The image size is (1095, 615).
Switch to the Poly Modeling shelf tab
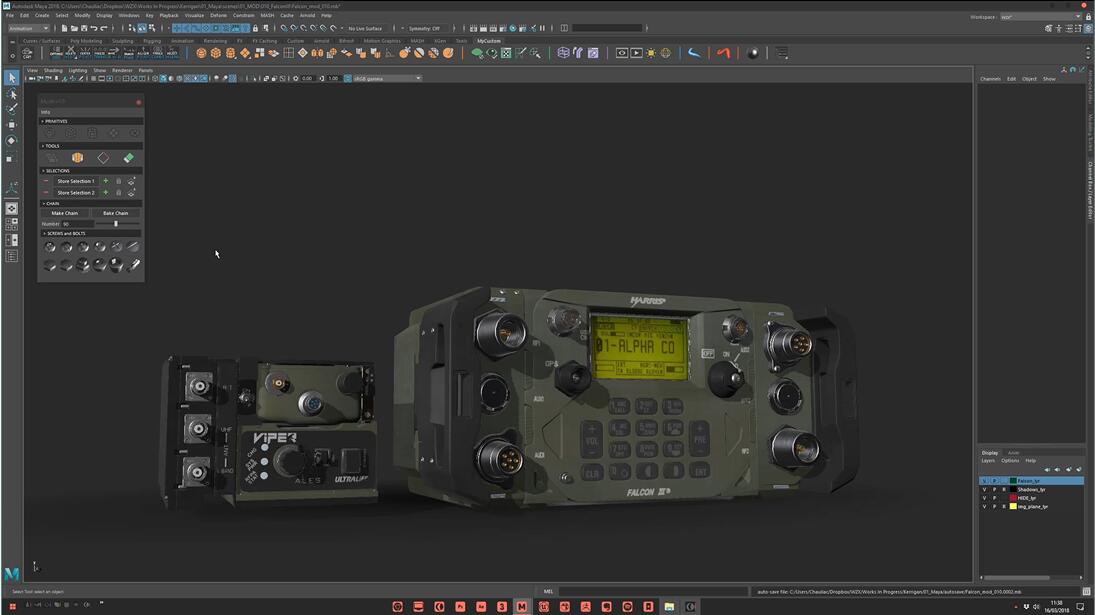pyautogui.click(x=87, y=41)
